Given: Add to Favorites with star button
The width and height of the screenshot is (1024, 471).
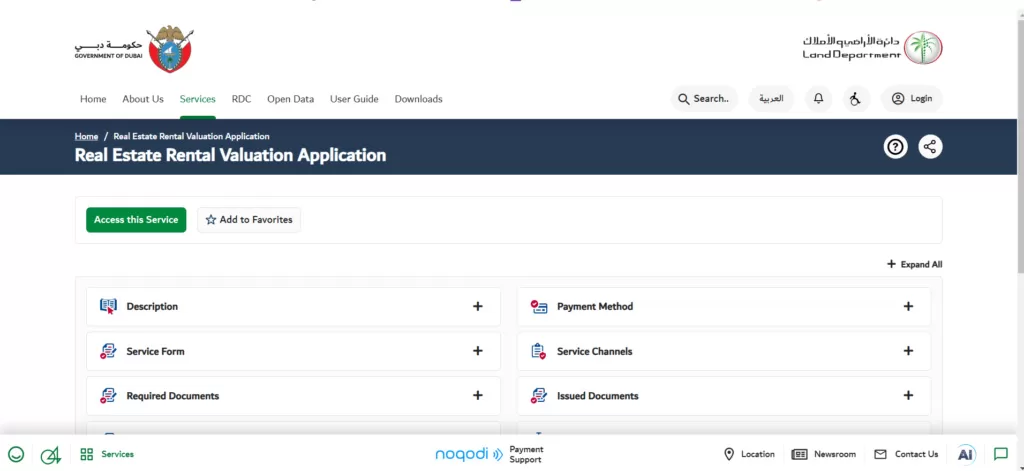Looking at the screenshot, I should coord(249,220).
